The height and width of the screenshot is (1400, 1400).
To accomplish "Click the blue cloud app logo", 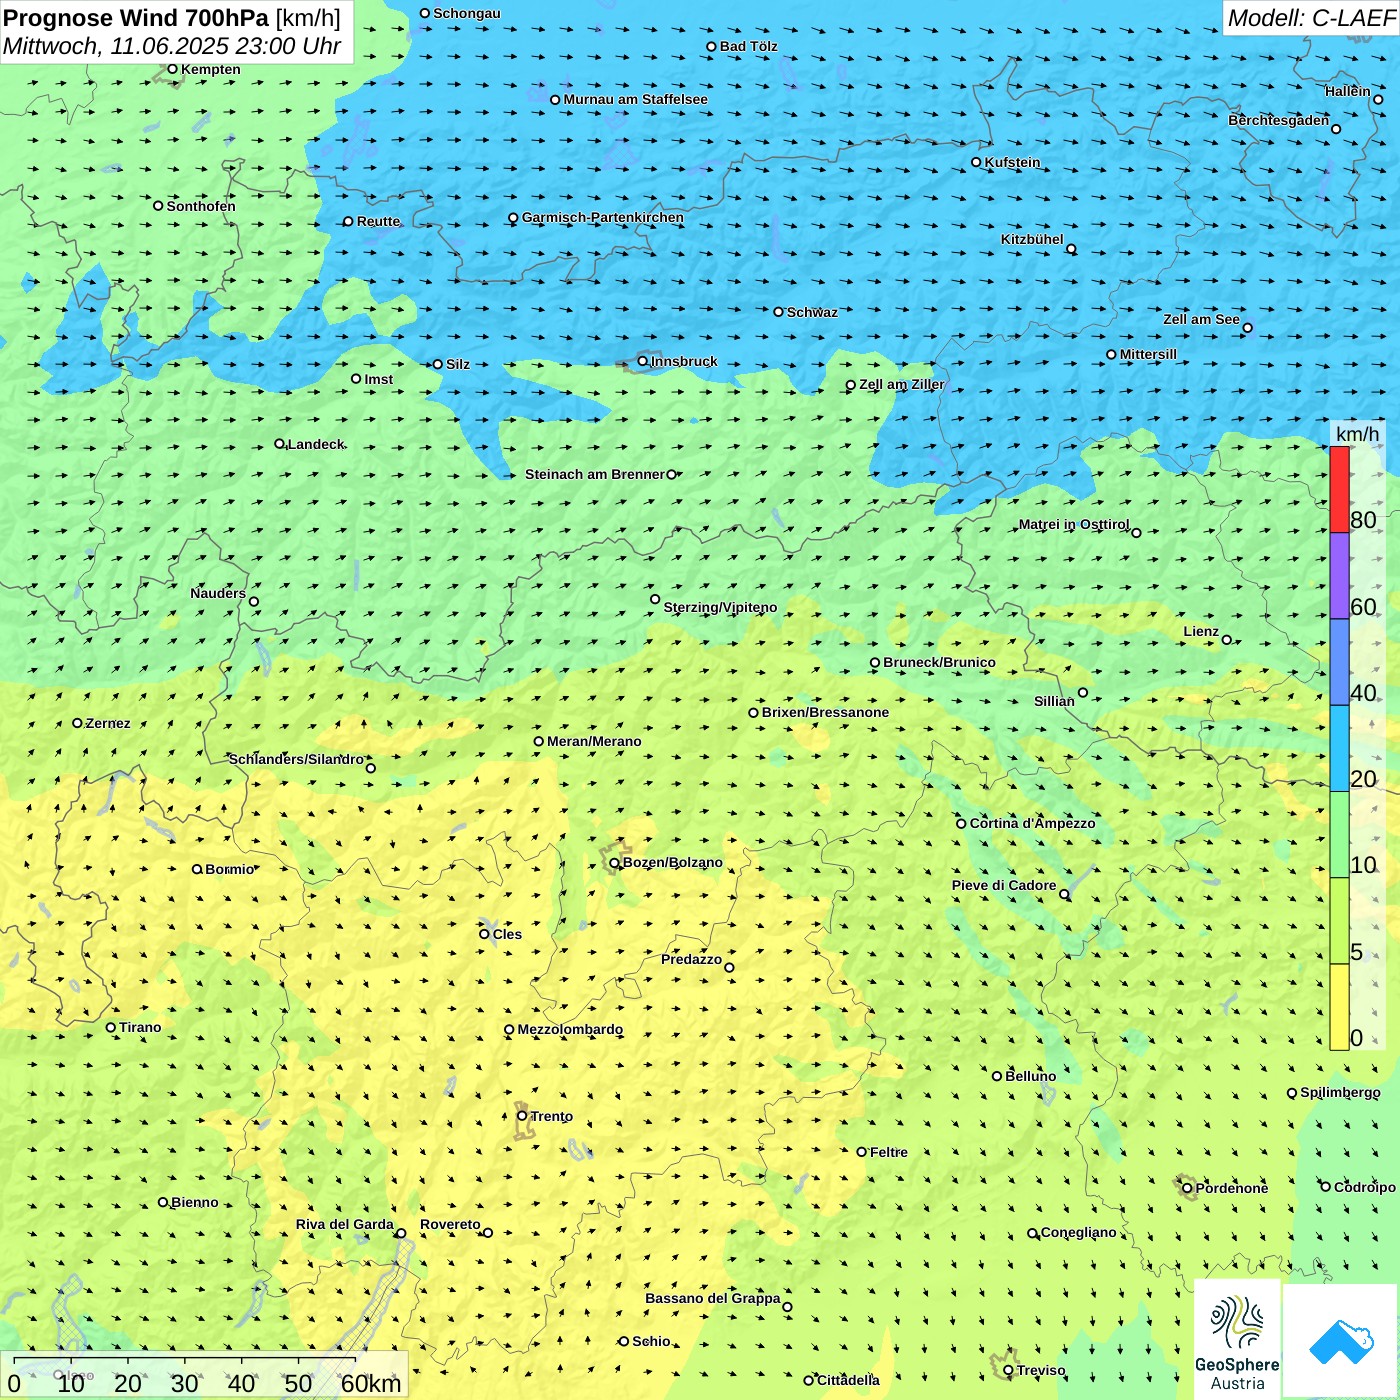I will click(x=1341, y=1342).
